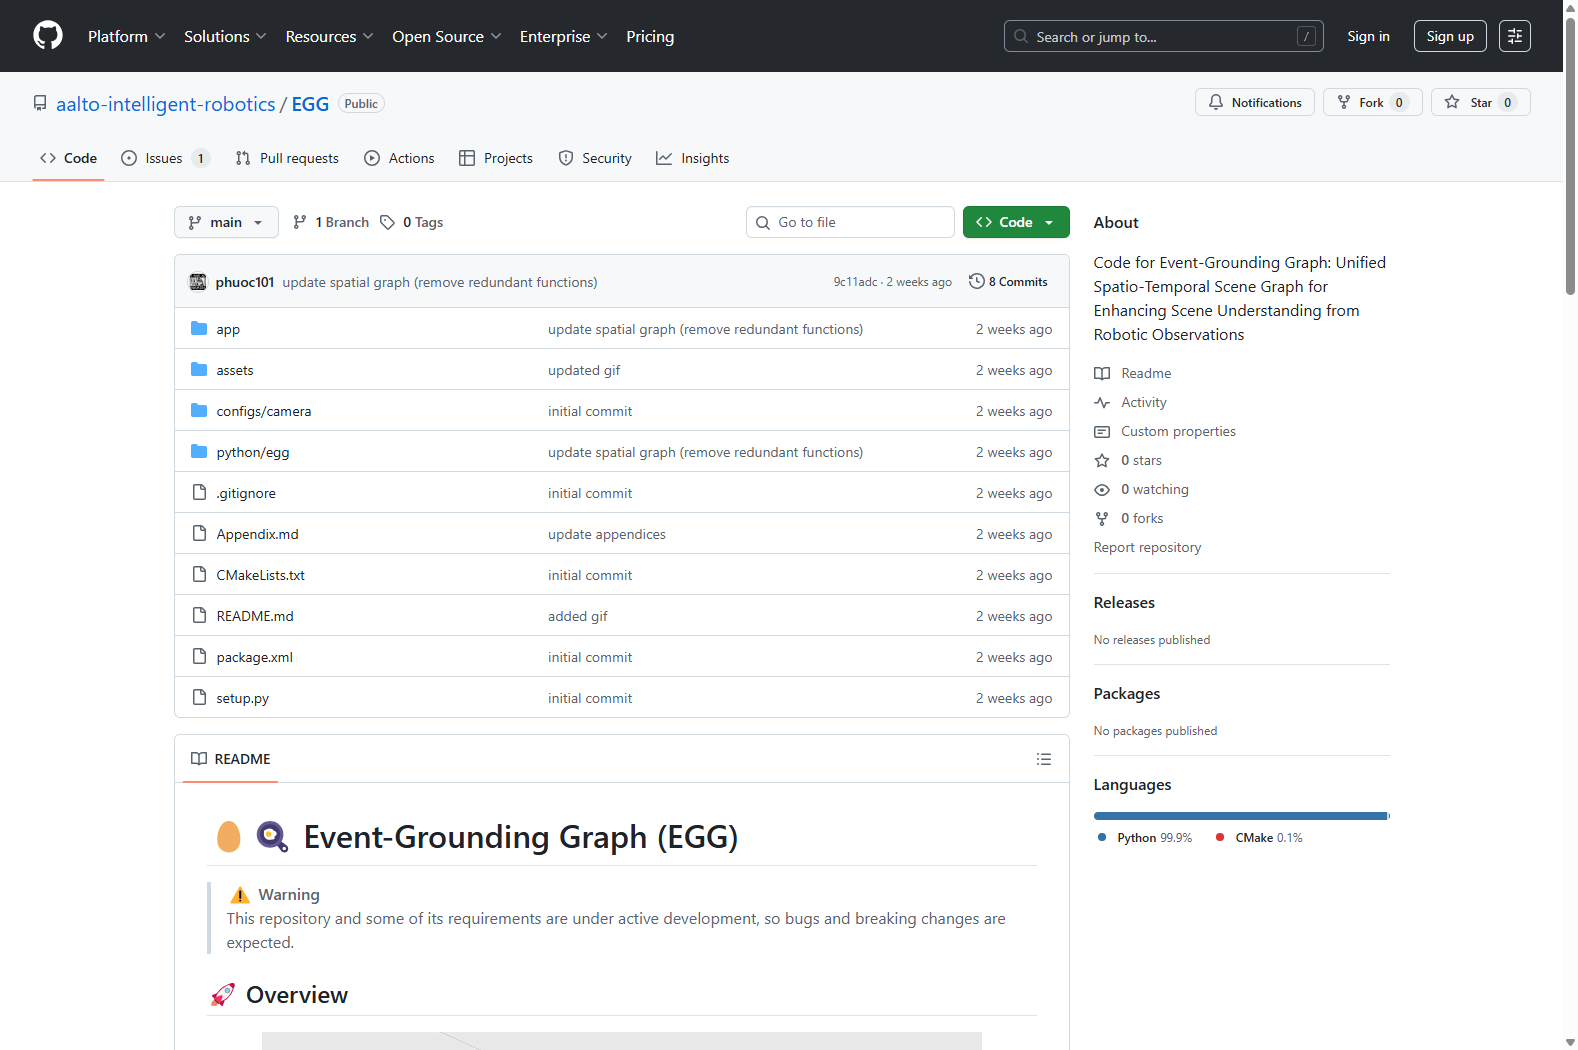Click the Custom properties note icon

(x=1102, y=431)
